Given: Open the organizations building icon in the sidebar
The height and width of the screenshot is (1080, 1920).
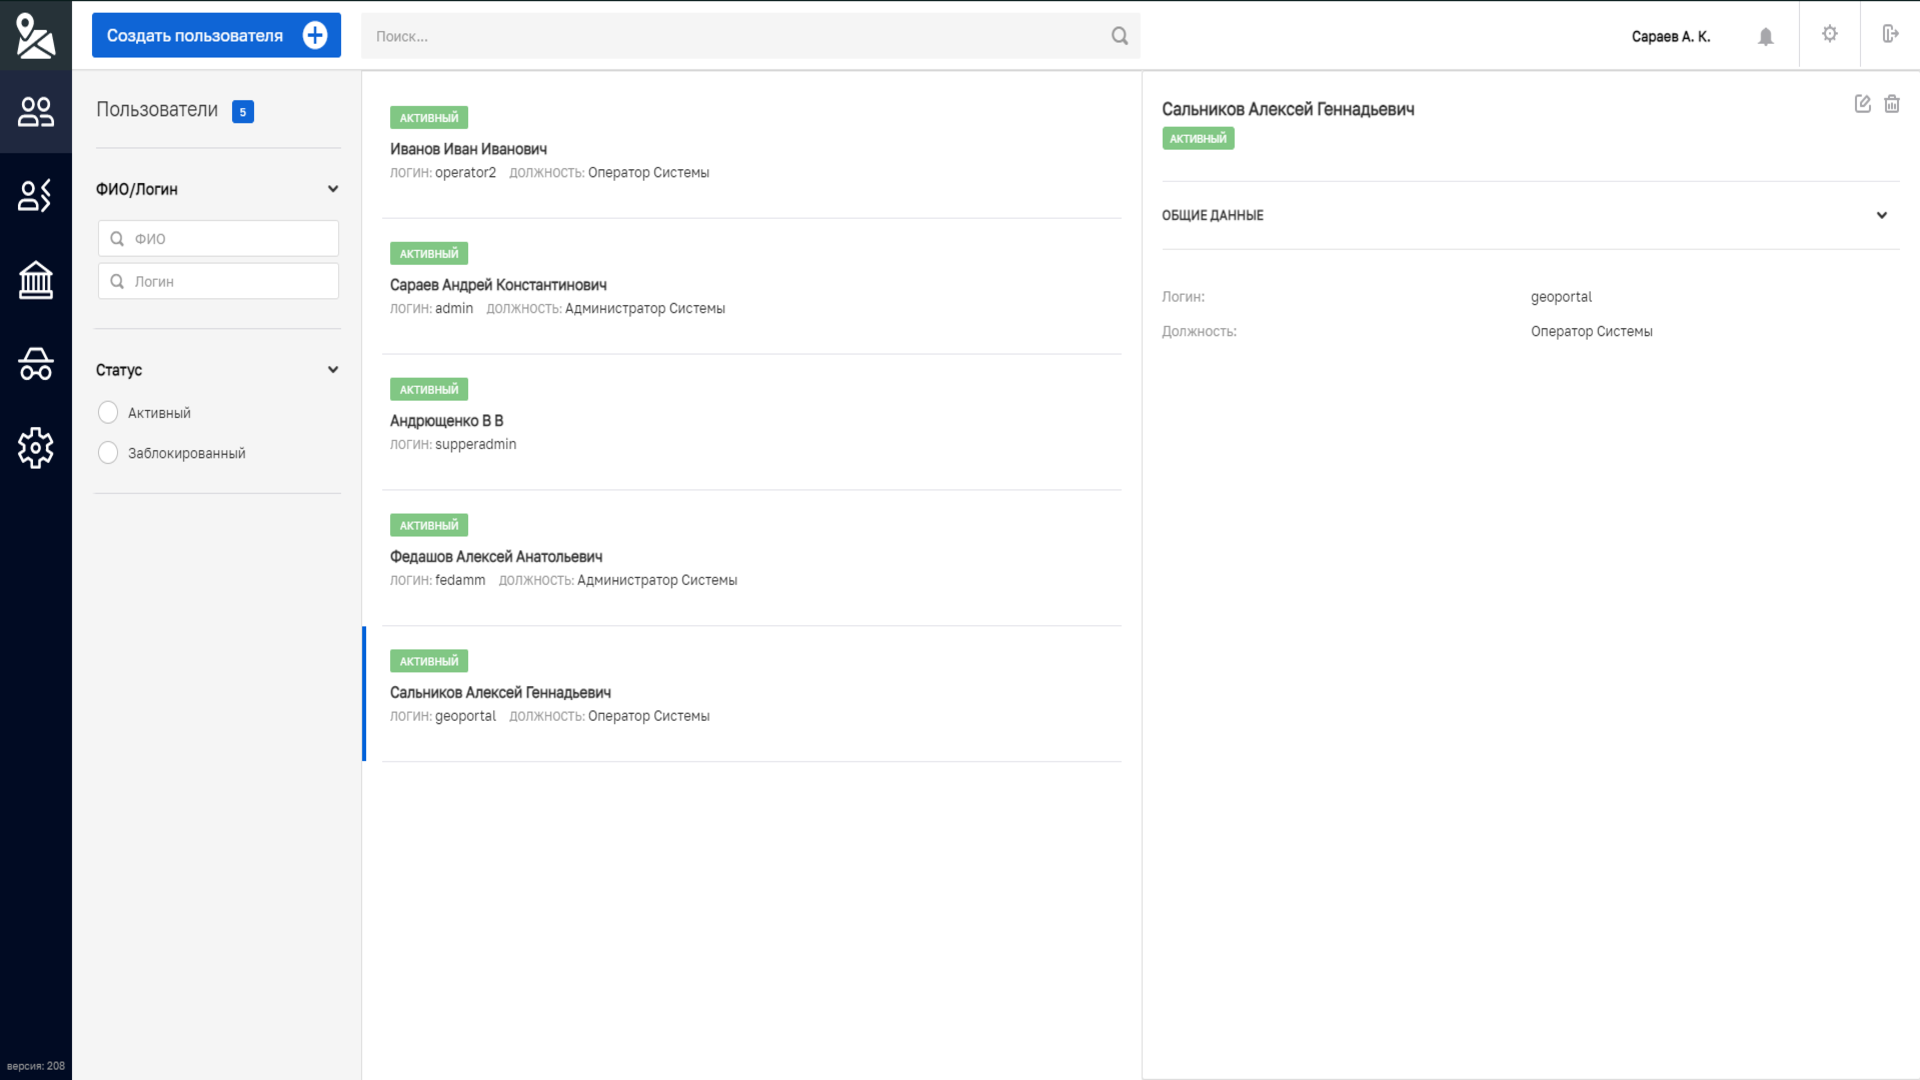Looking at the screenshot, I should pos(35,279).
